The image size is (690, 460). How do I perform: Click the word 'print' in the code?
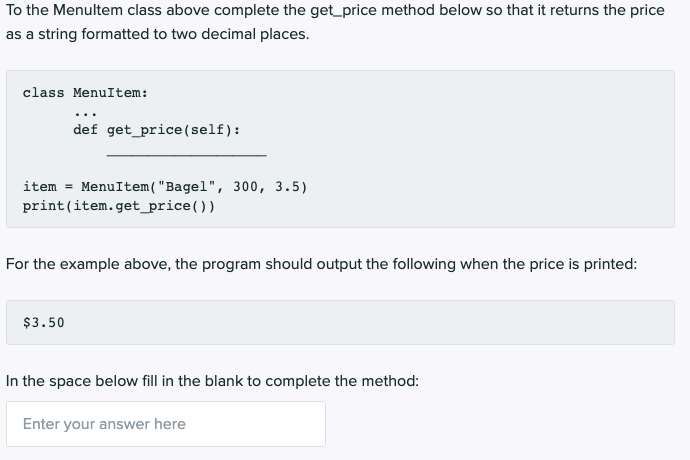point(43,206)
